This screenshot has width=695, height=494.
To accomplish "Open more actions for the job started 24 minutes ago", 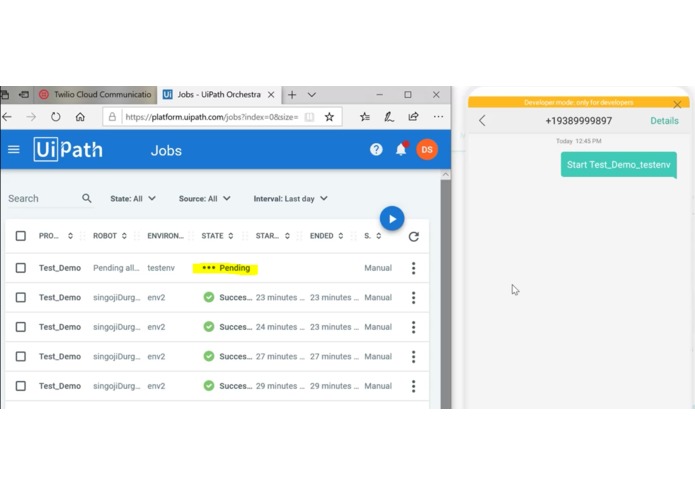I will (414, 327).
